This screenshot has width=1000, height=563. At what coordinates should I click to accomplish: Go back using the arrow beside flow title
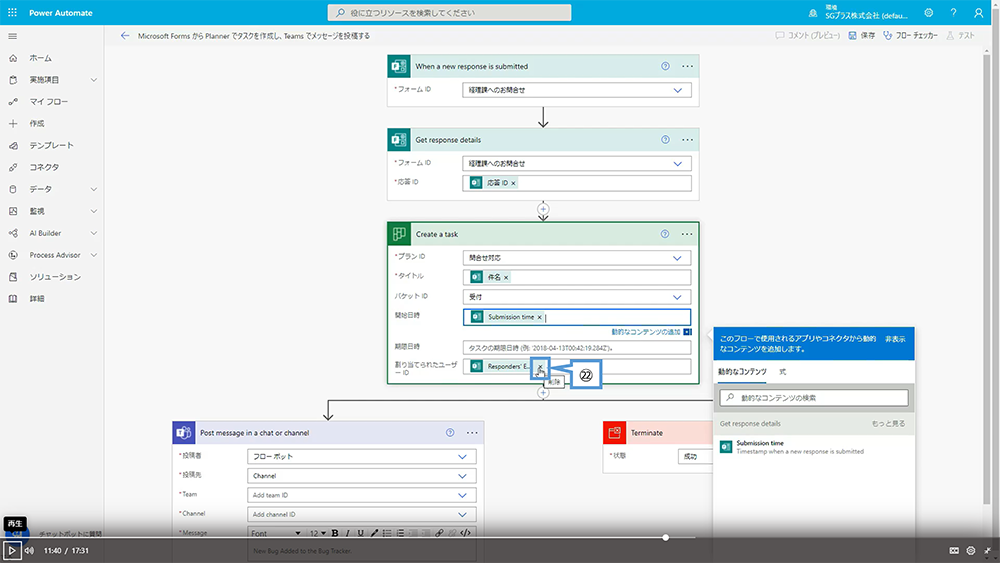[x=125, y=36]
